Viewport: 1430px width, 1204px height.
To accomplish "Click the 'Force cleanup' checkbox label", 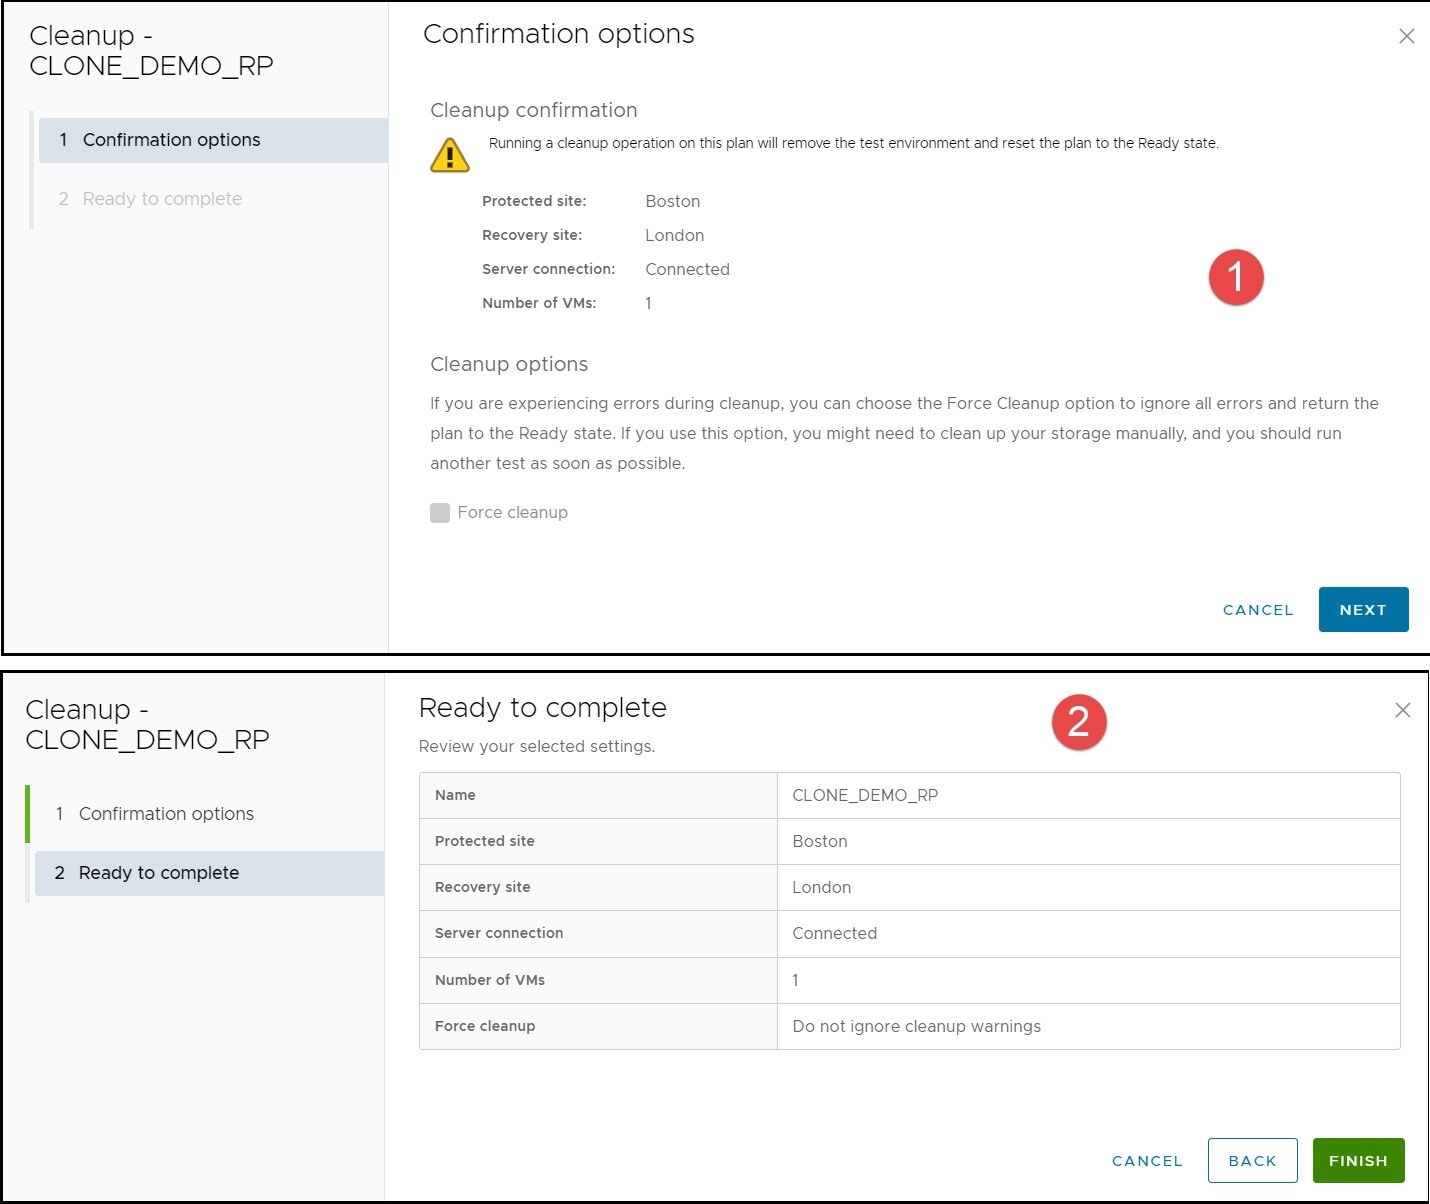I will click(512, 513).
